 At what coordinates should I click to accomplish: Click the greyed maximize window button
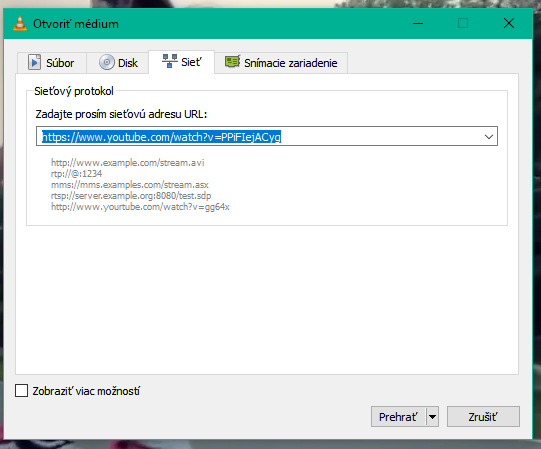point(463,24)
